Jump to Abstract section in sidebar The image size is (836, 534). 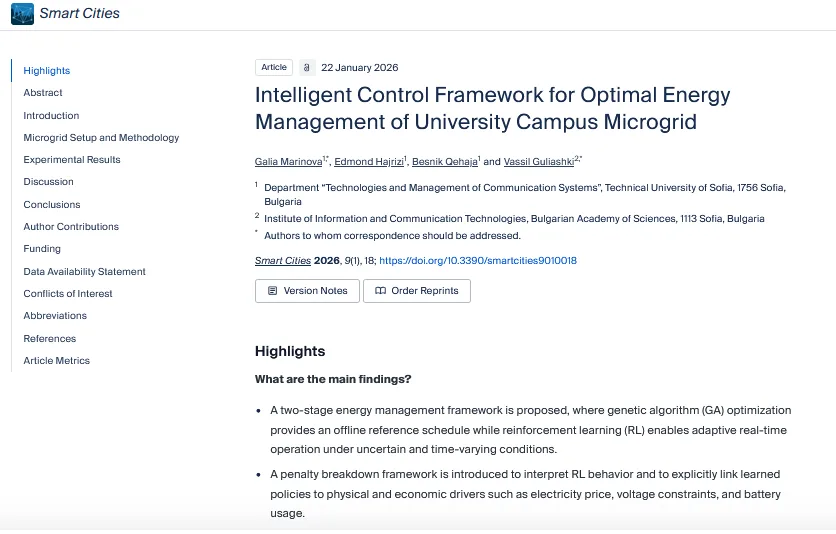point(43,93)
